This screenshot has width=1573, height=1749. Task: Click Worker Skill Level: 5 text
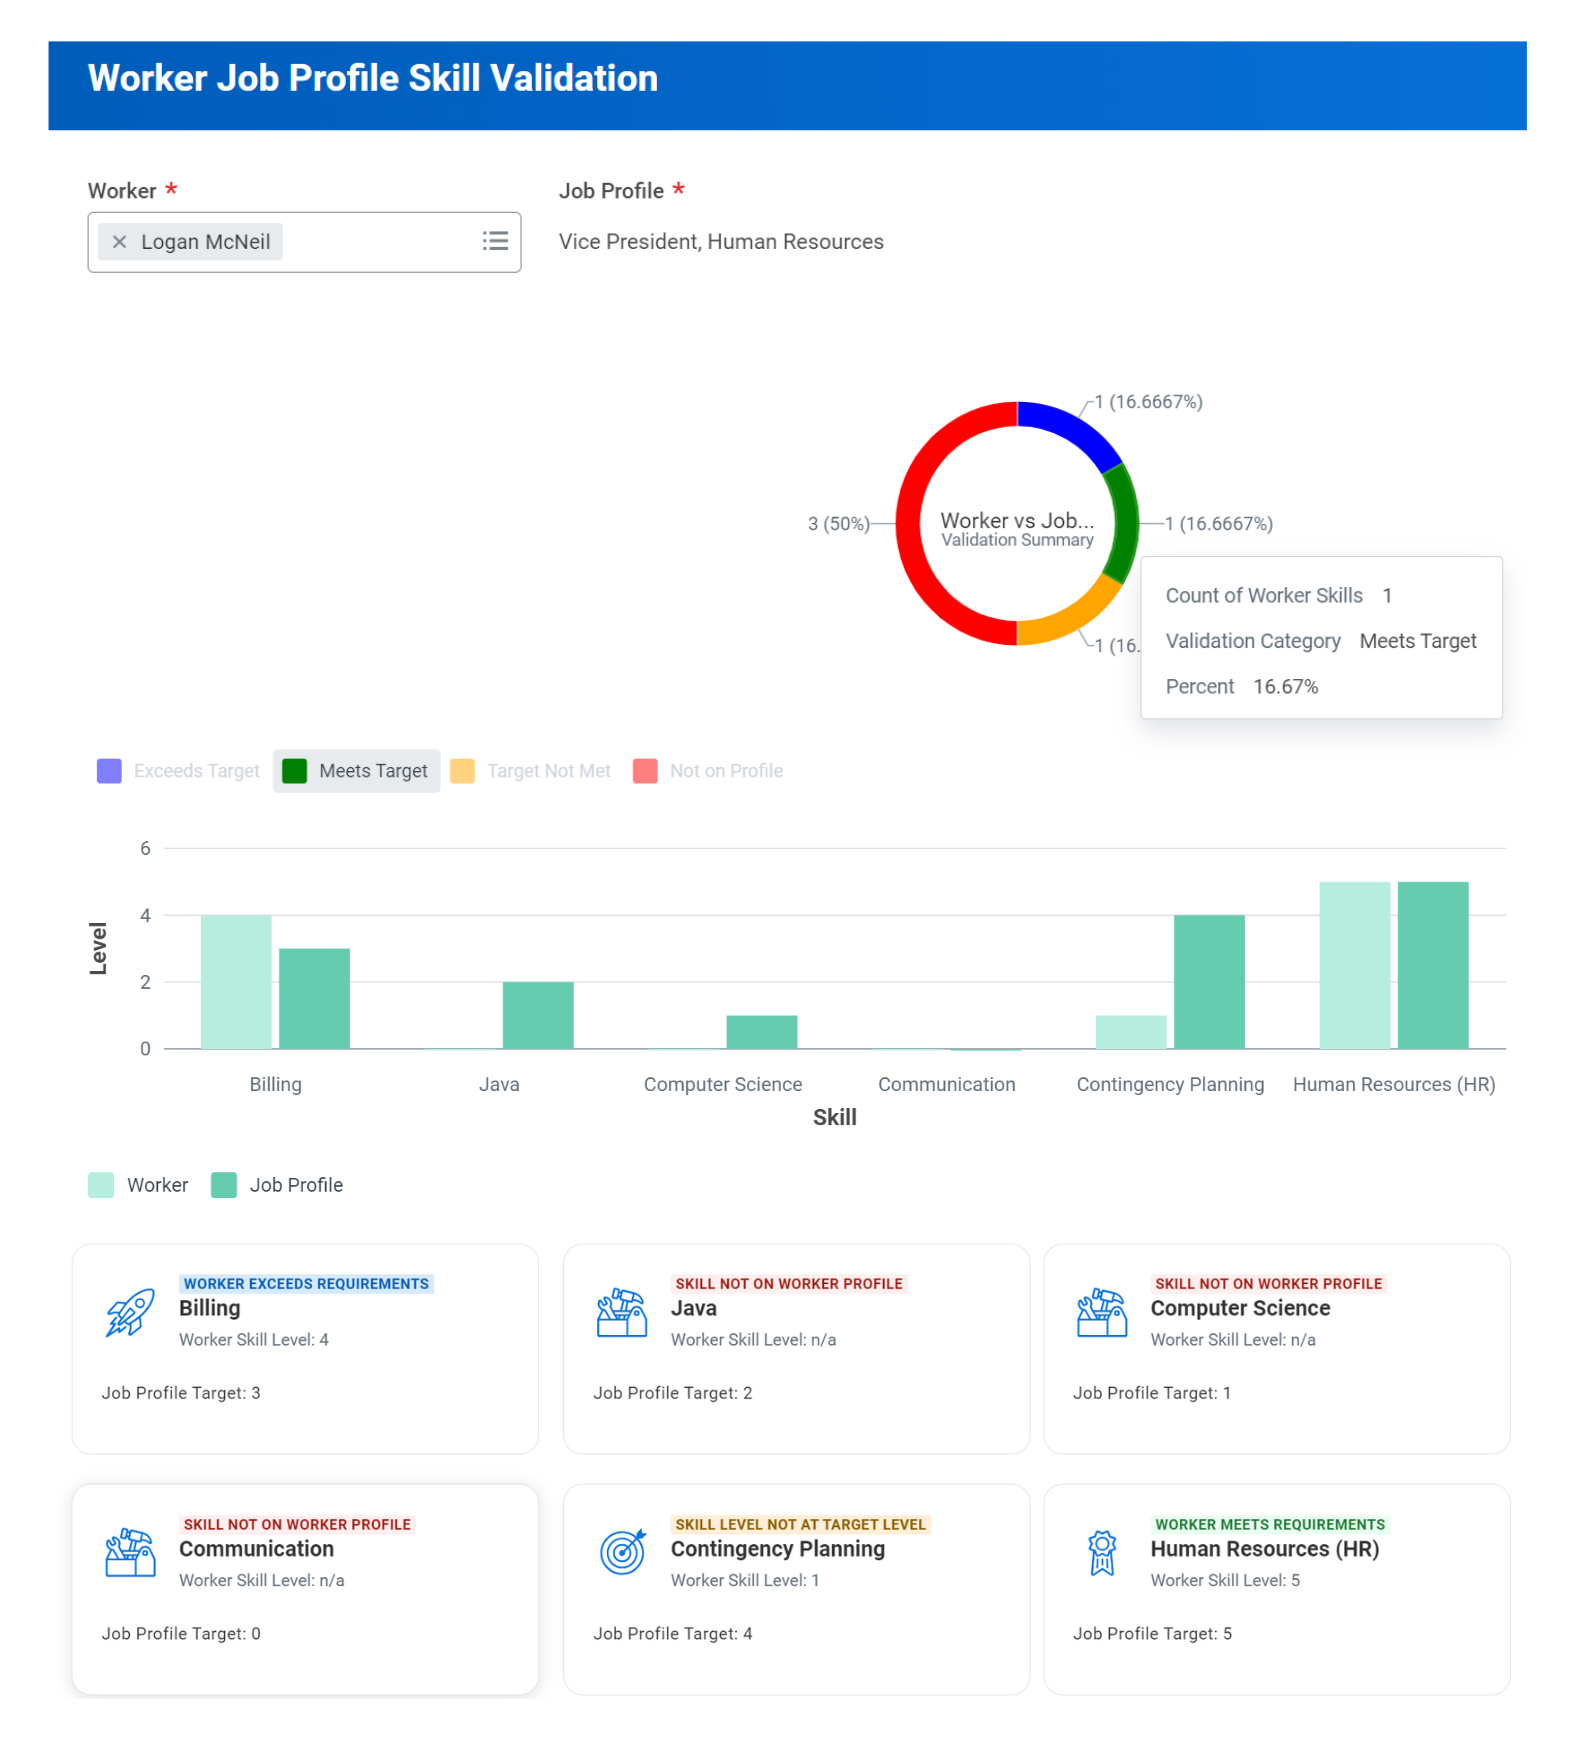(1226, 1581)
